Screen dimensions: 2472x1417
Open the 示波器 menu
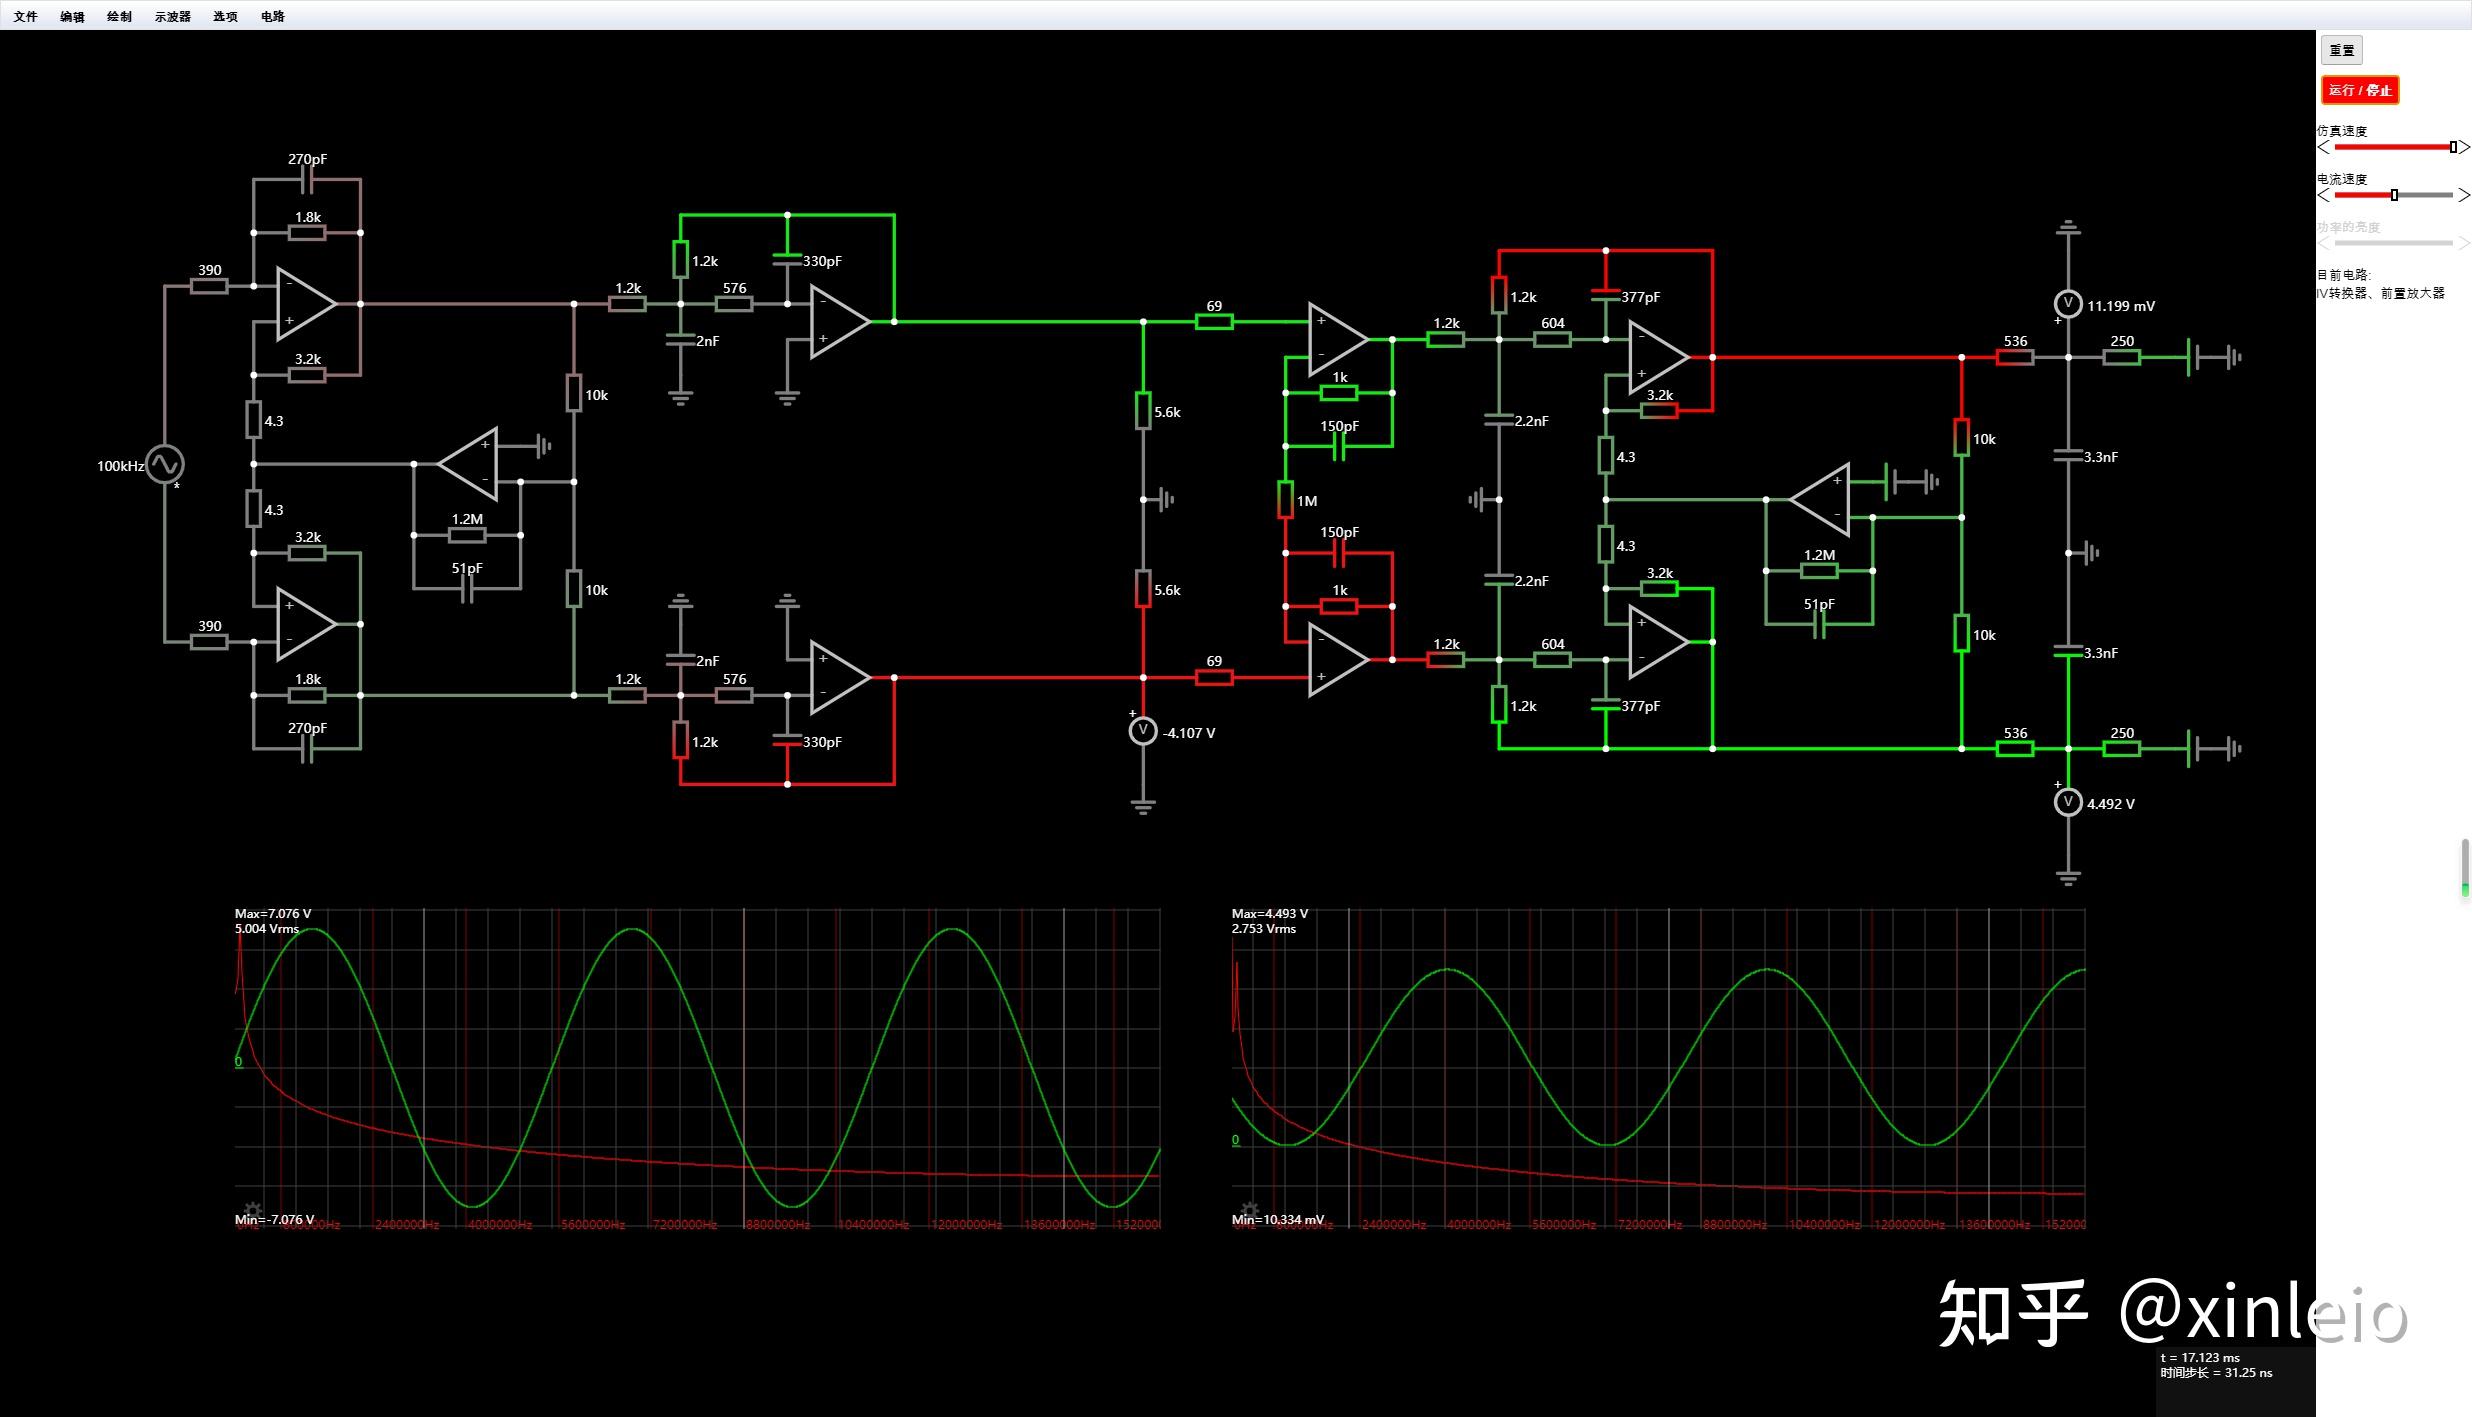point(171,16)
